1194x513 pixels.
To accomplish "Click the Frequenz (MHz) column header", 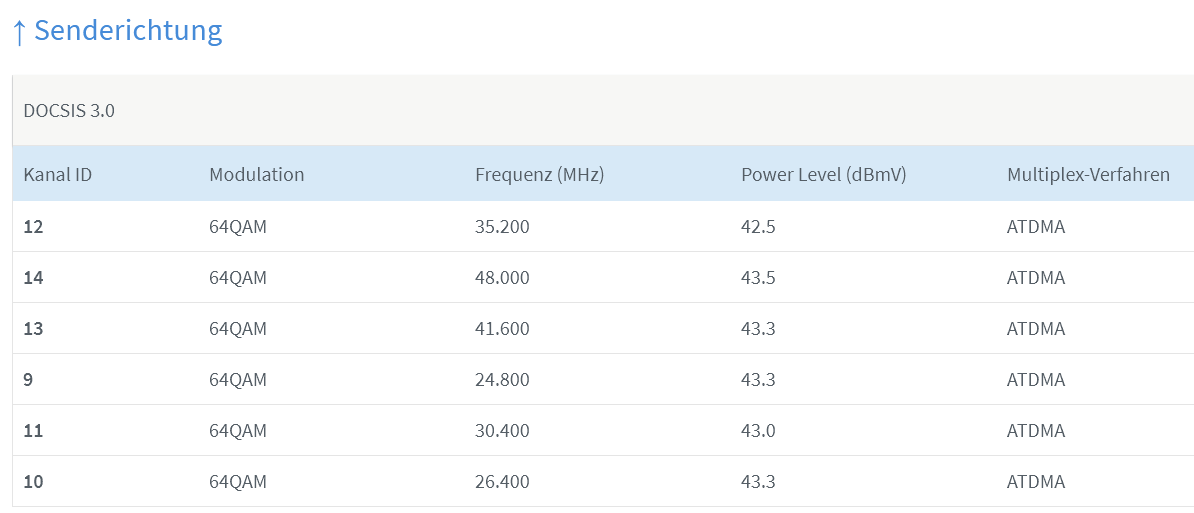I will pyautogui.click(x=539, y=174).
